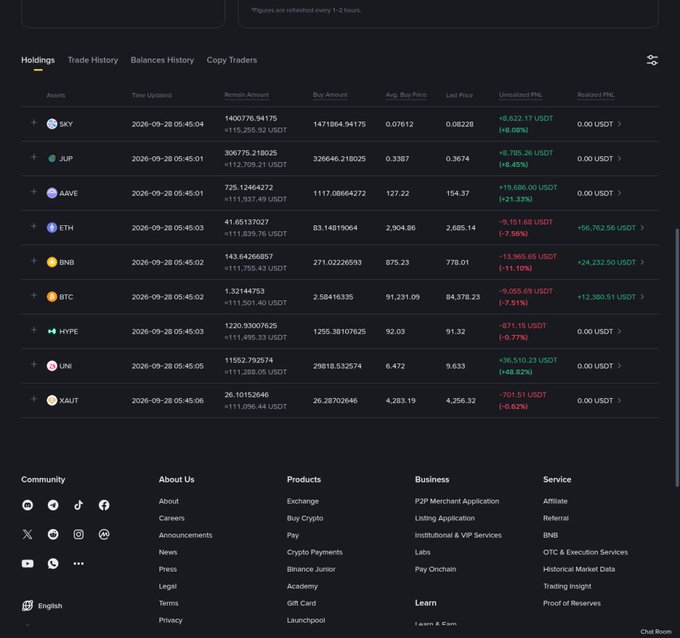Open BTC realized PNL details chevron
The height and width of the screenshot is (638, 680).
pos(642,297)
